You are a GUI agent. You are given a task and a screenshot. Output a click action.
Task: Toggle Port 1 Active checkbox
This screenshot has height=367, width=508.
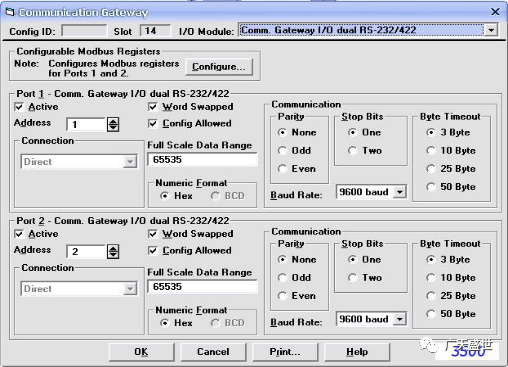click(x=19, y=107)
